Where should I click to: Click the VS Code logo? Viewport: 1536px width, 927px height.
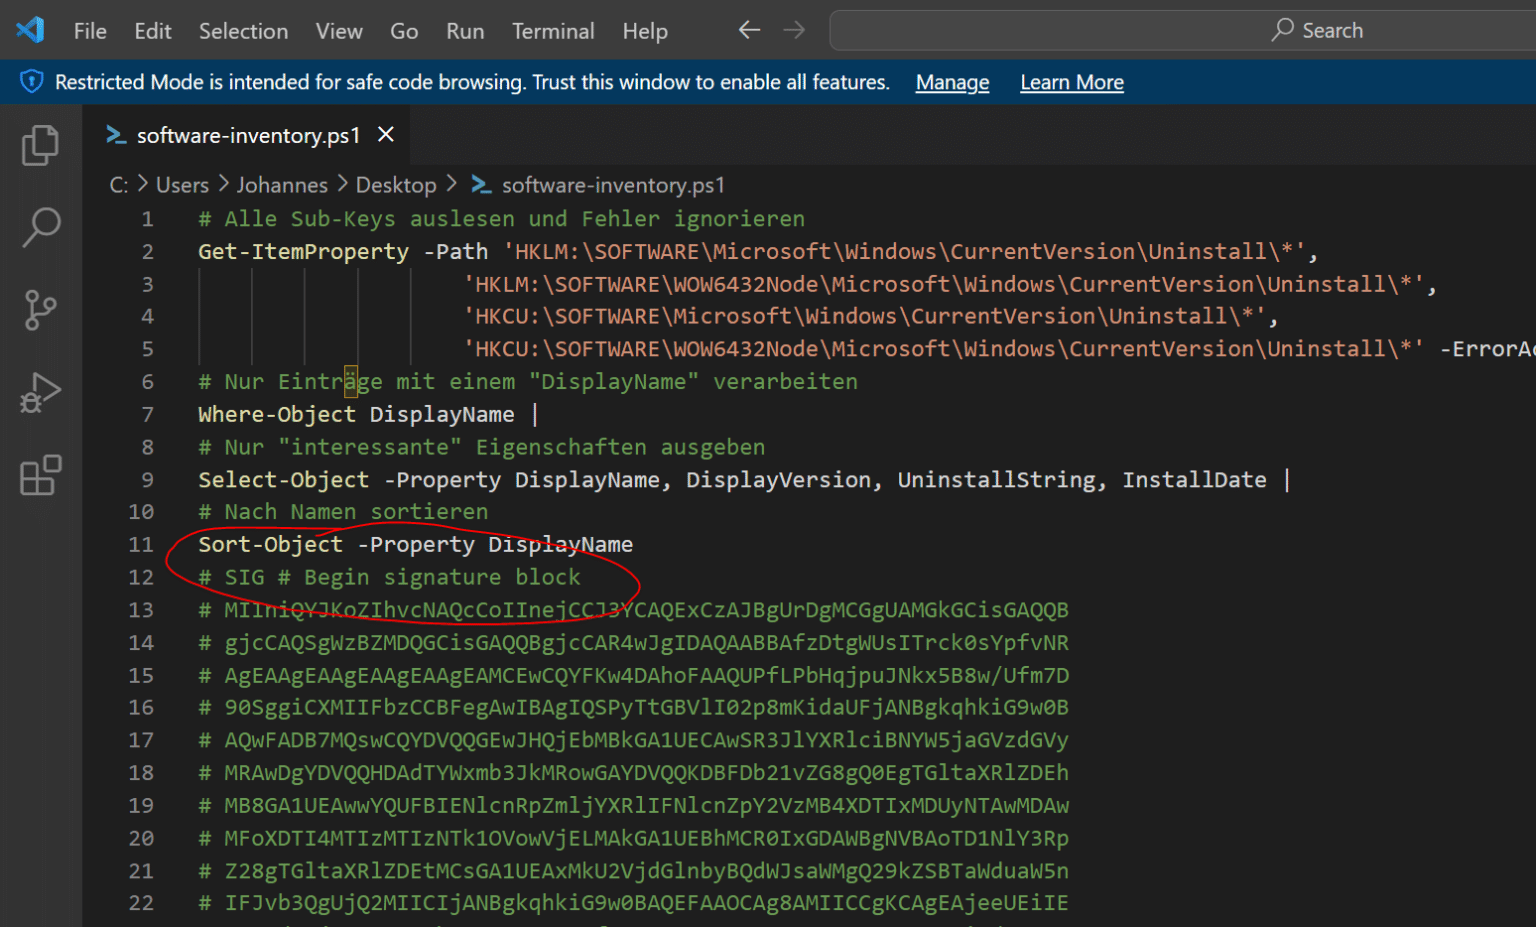click(31, 30)
